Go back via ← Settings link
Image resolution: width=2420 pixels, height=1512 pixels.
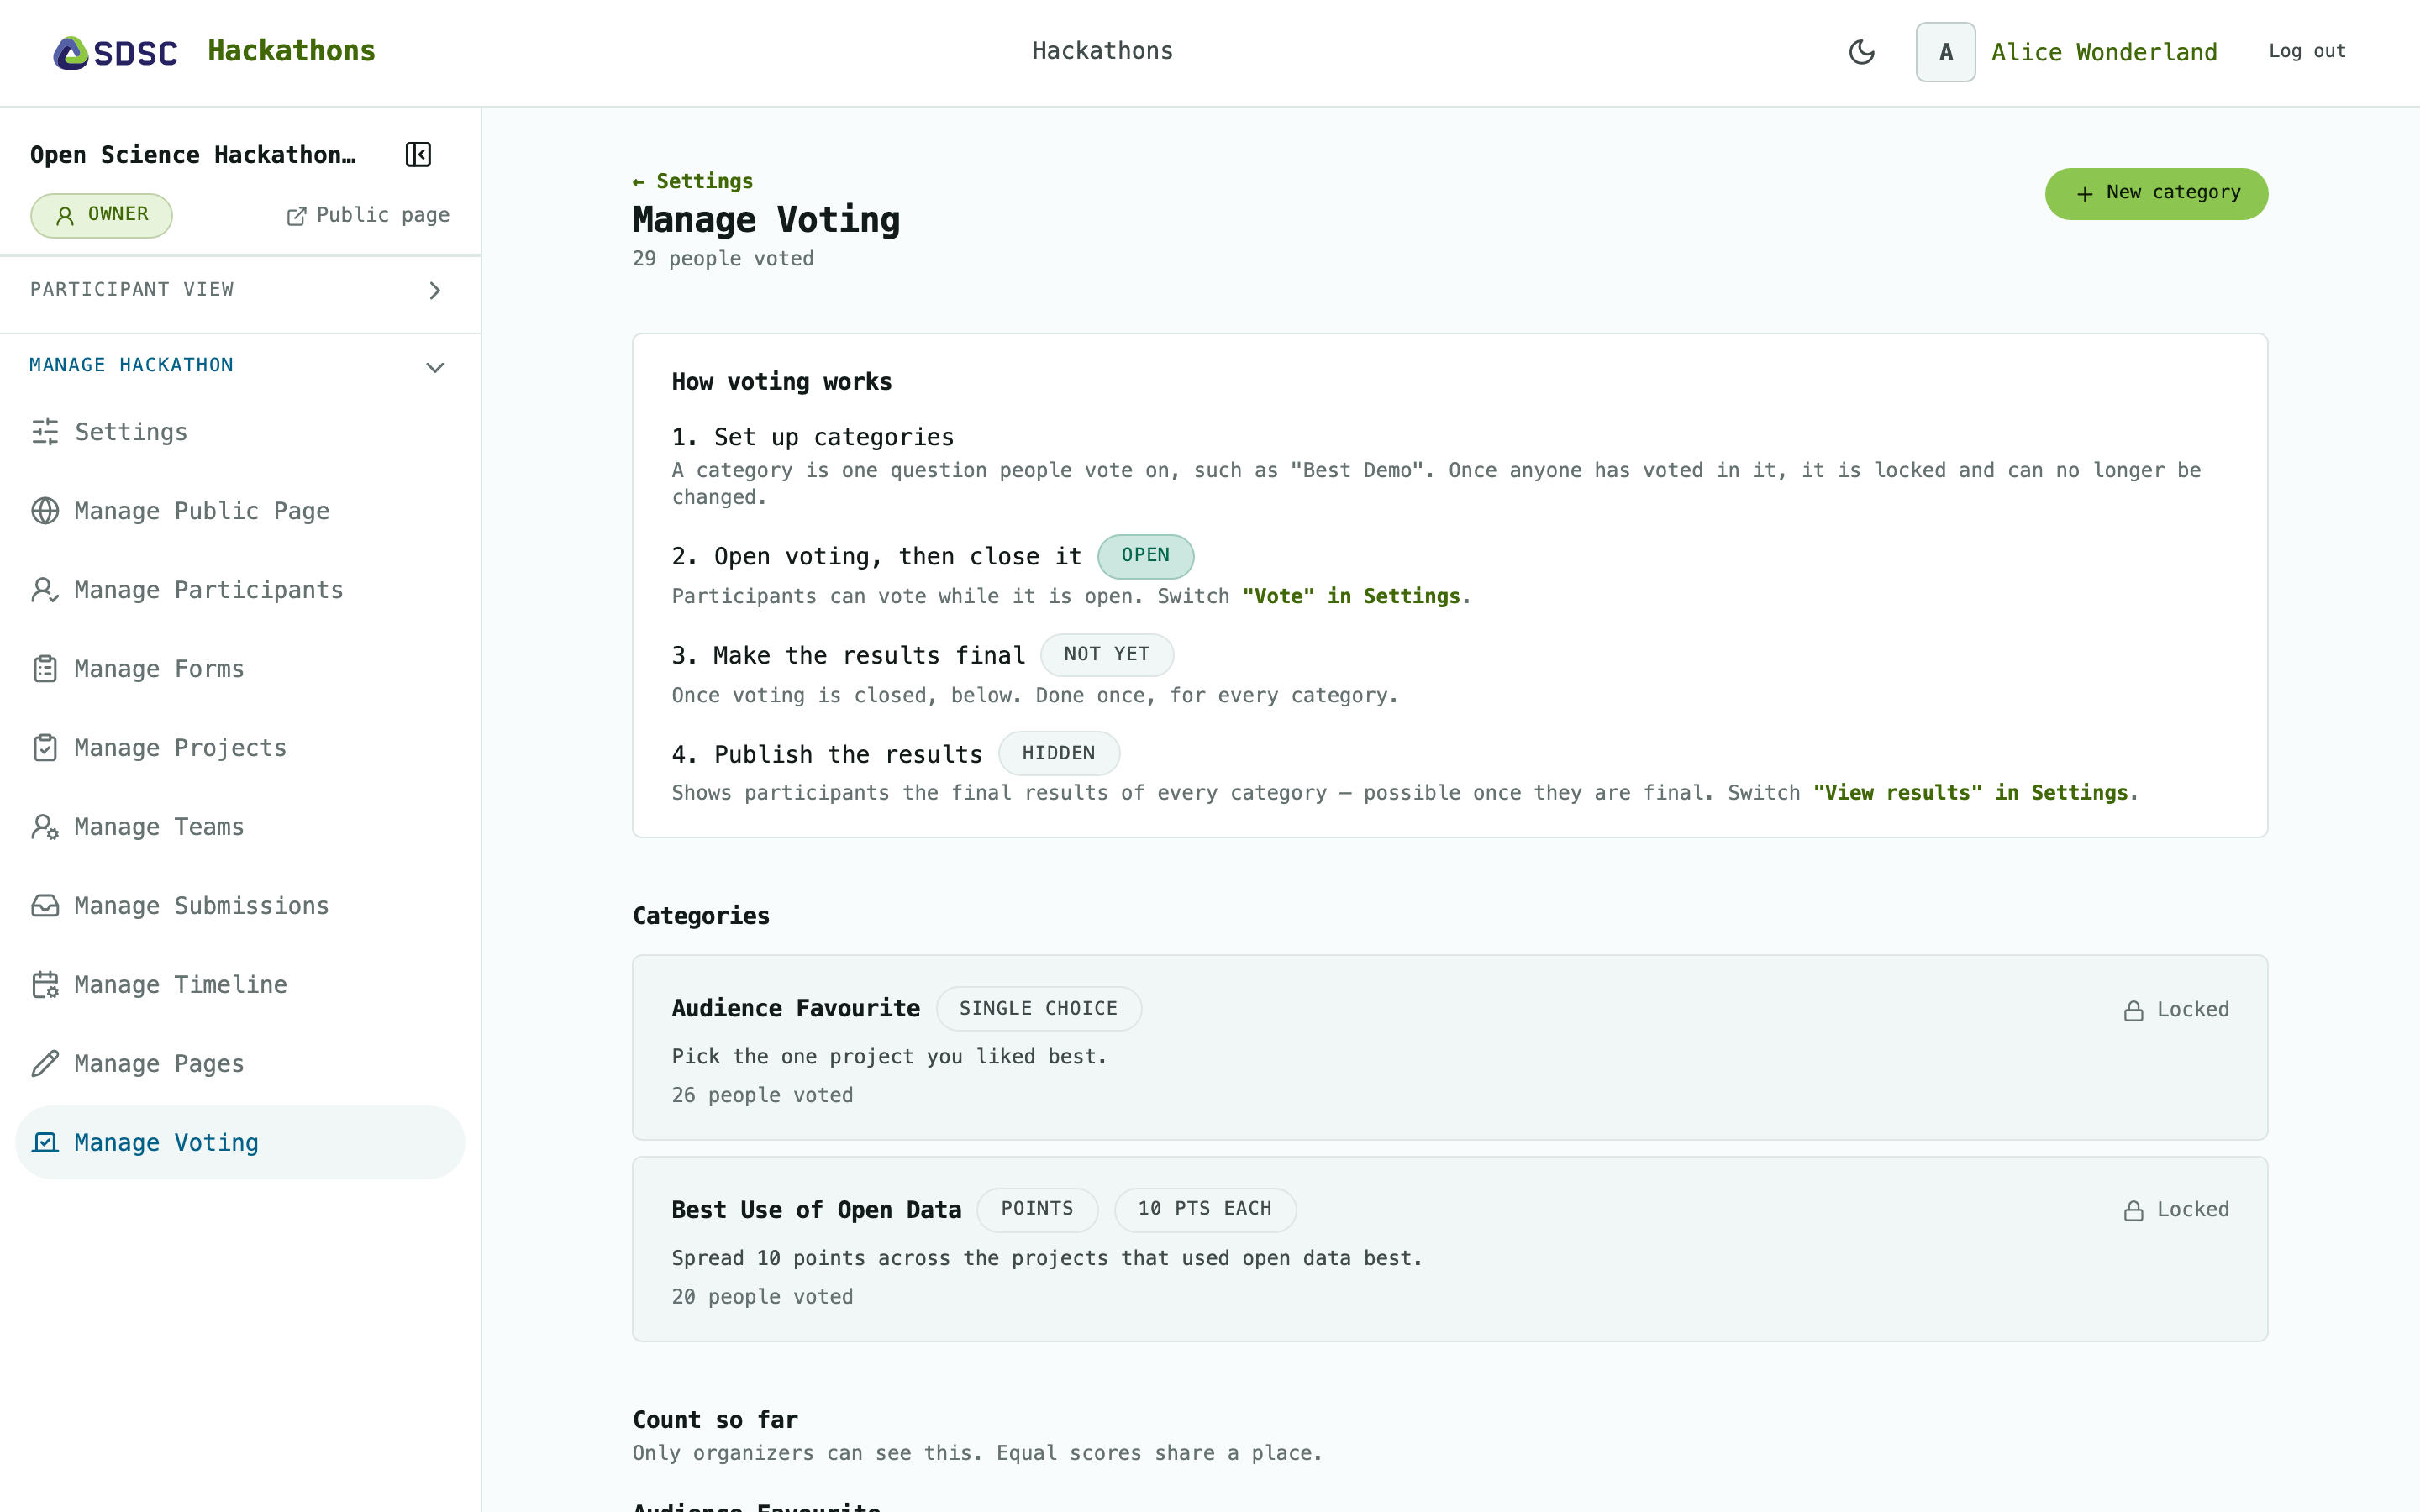693,181
